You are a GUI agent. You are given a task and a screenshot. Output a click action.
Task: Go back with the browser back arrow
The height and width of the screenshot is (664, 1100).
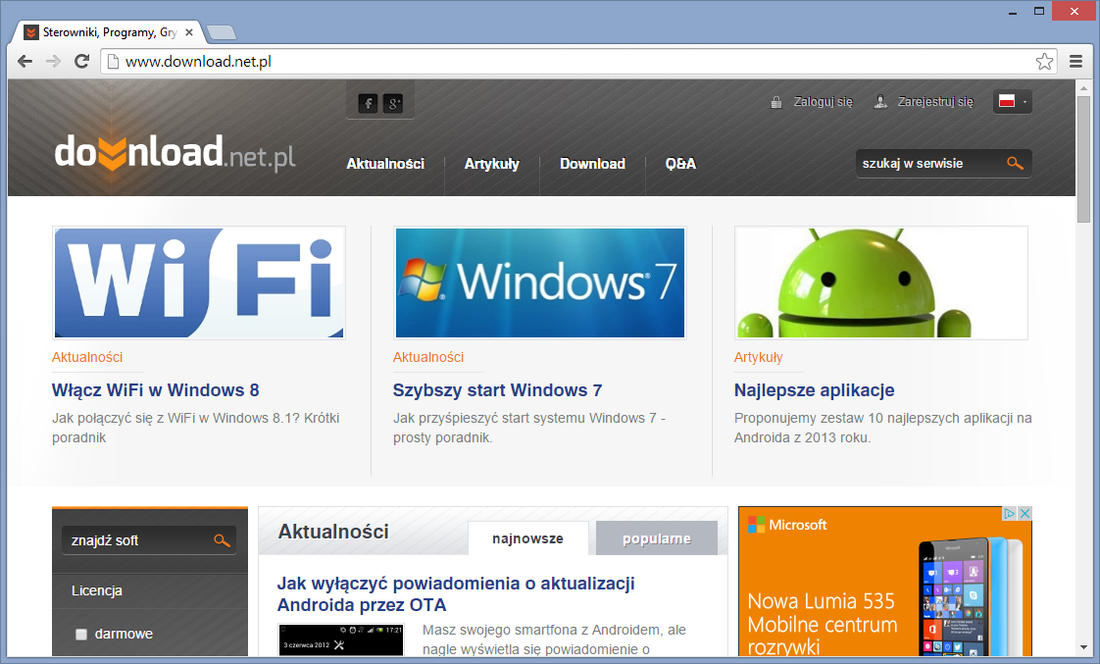pyautogui.click(x=25, y=62)
